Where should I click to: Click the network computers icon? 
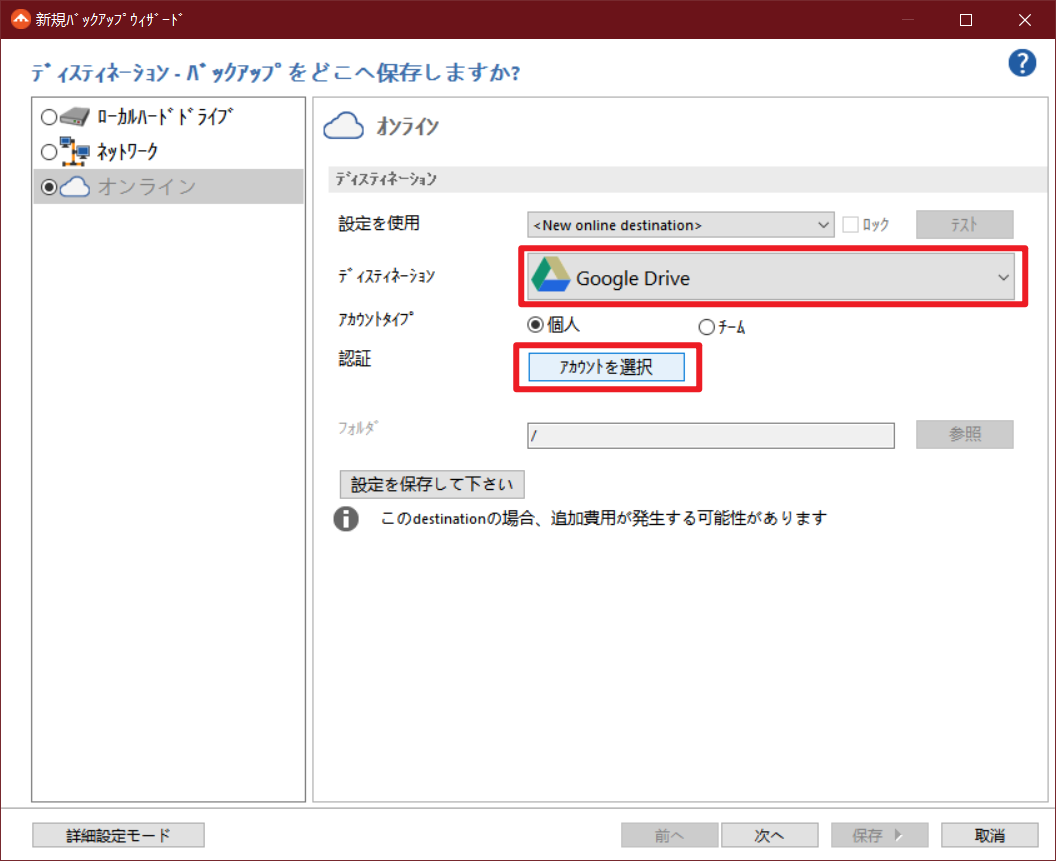[x=74, y=152]
